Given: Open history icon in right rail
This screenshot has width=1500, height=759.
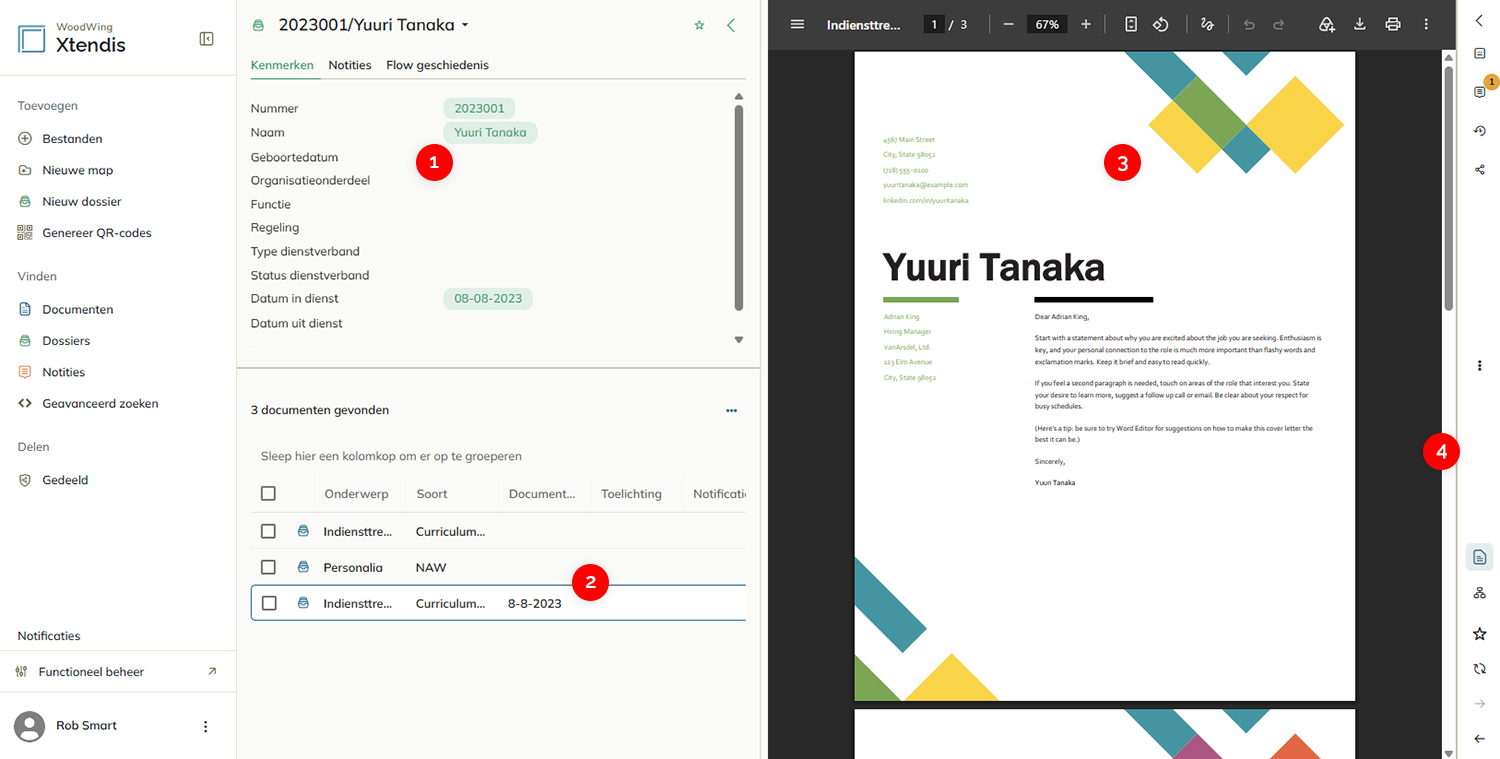Looking at the screenshot, I should [x=1480, y=131].
